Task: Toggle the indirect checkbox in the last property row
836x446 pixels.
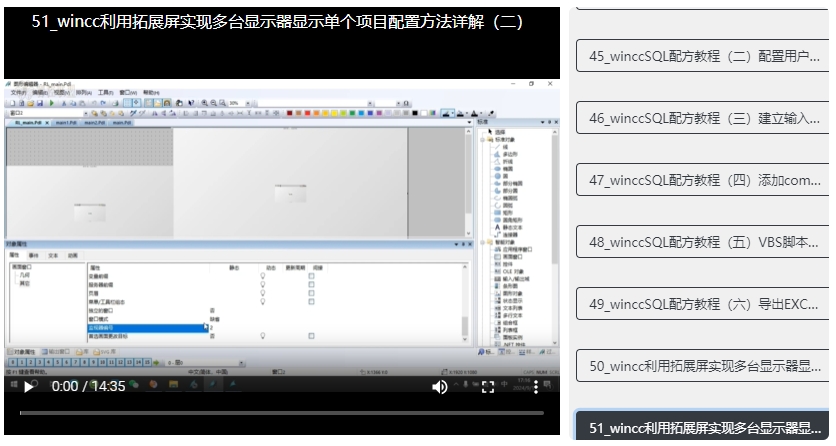Action: [x=311, y=336]
